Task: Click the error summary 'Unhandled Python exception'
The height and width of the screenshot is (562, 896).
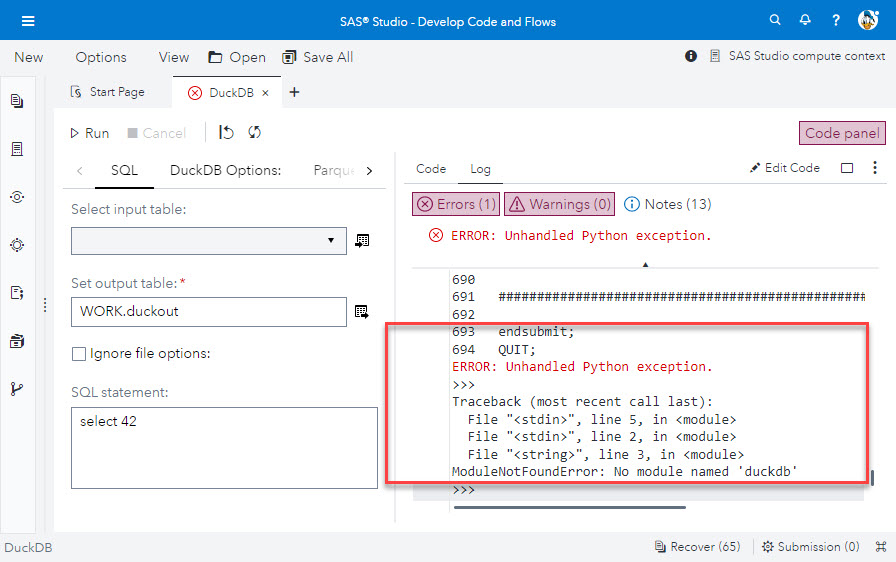Action: 581,235
